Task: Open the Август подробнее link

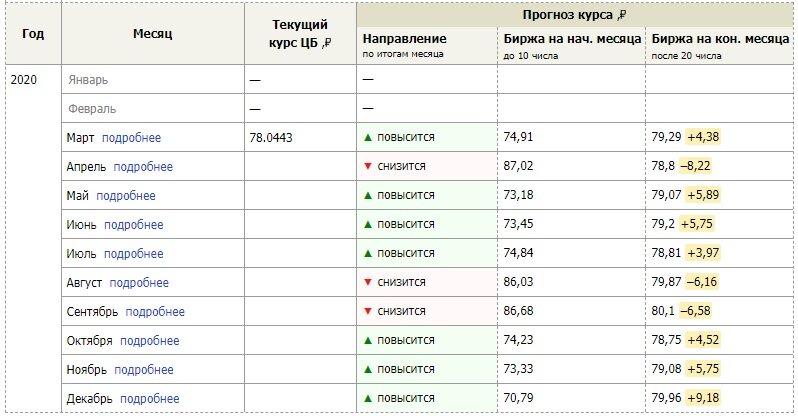Action: point(139,283)
